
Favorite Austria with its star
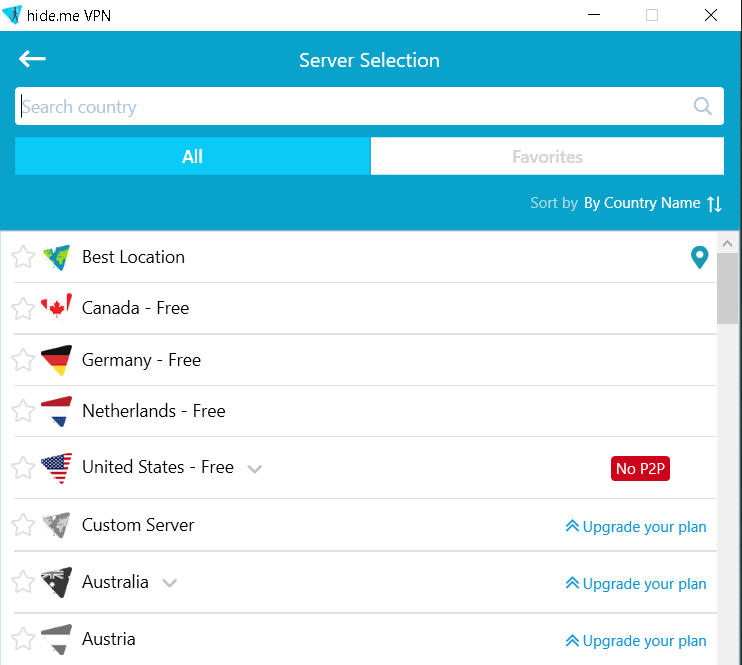pyautogui.click(x=23, y=639)
